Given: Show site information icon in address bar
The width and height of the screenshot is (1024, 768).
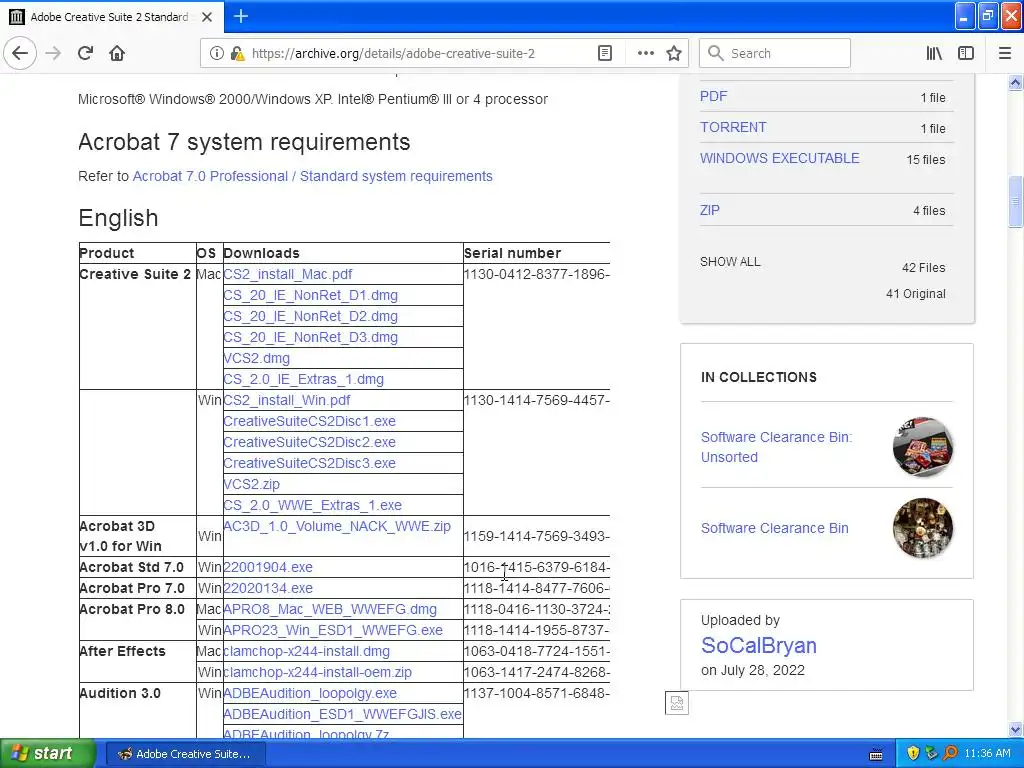Looking at the screenshot, I should (x=216, y=53).
